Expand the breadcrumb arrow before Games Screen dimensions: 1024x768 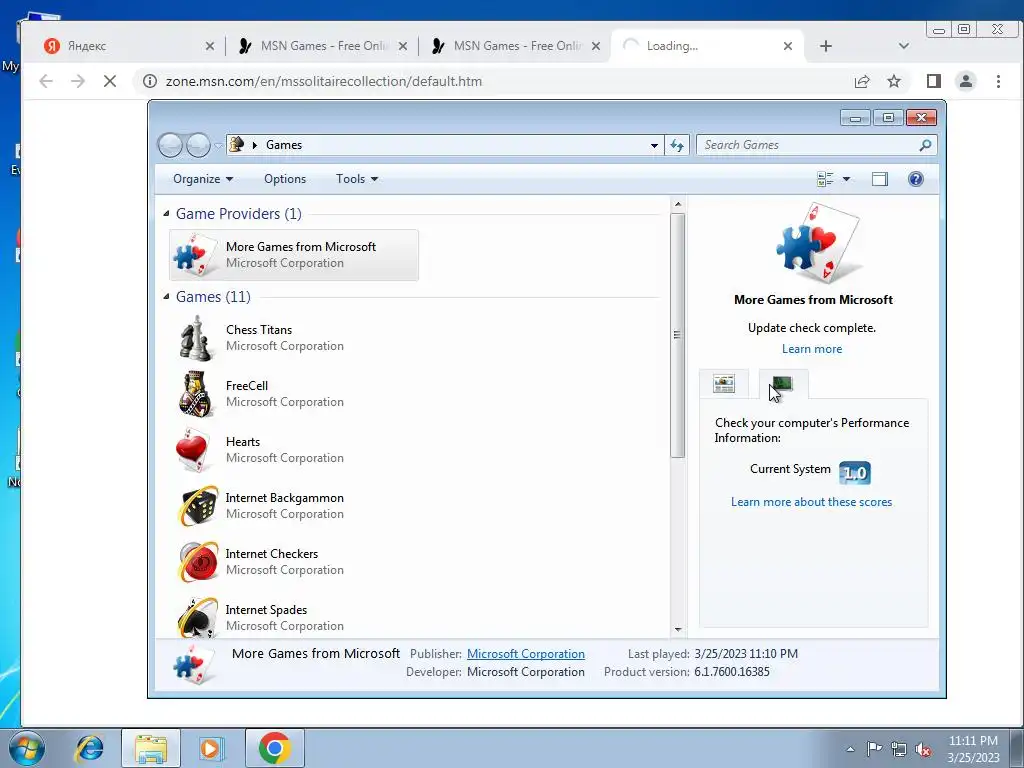(255, 145)
